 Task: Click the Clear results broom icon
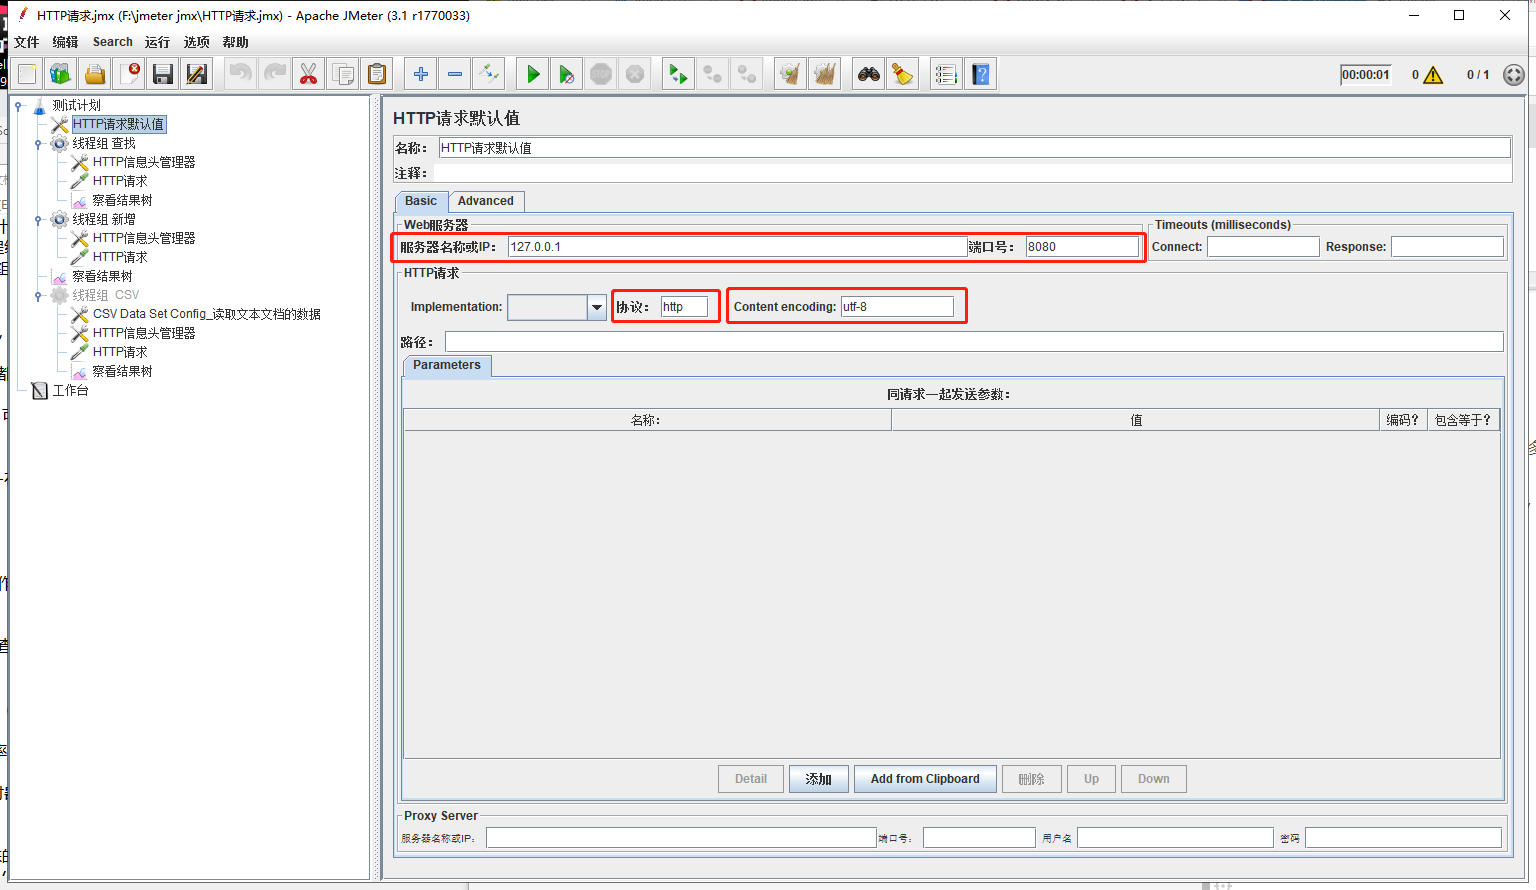pyautogui.click(x=790, y=74)
